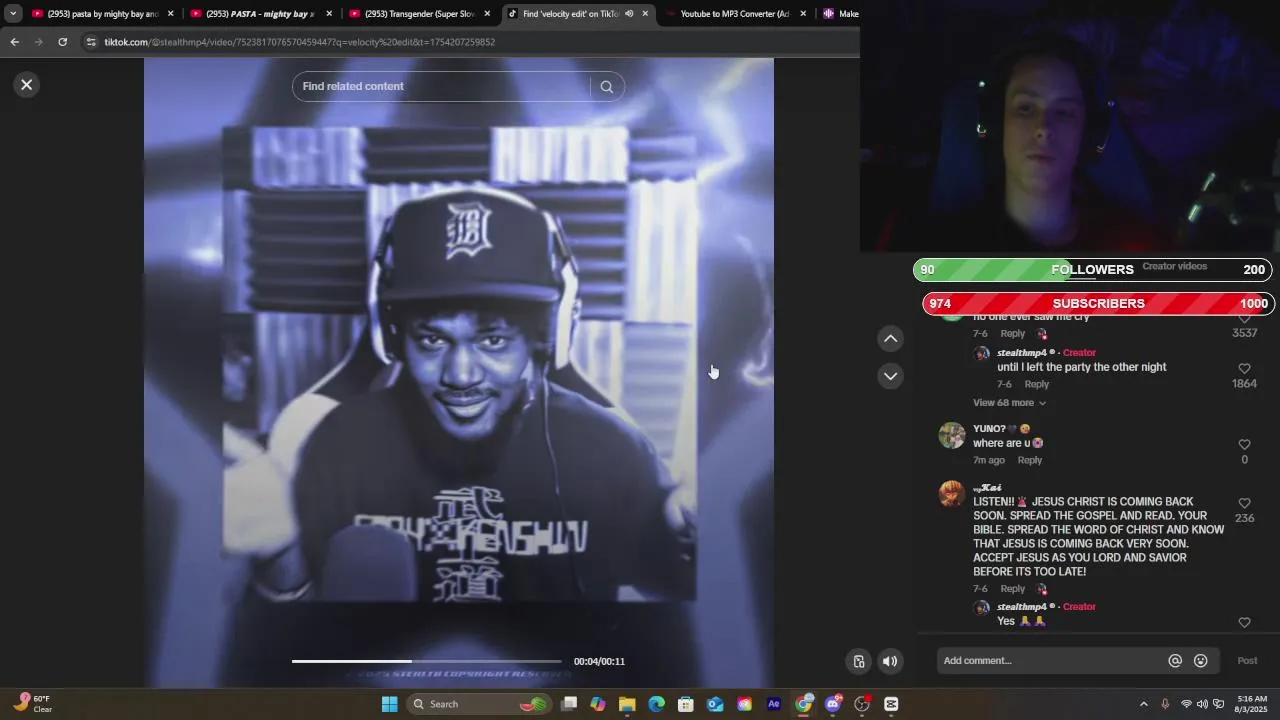
Task: Open Microsoft Edge from the taskbar
Action: [656, 704]
